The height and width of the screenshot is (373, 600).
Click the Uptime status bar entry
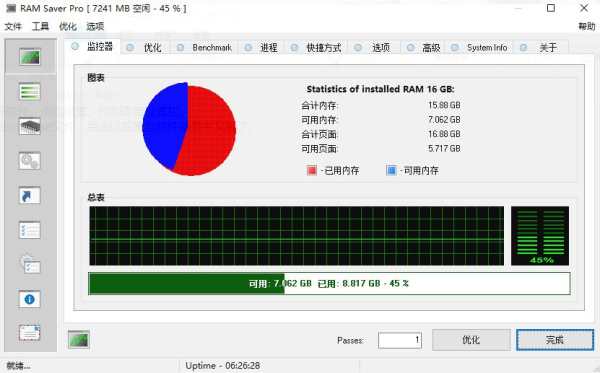tap(223, 366)
